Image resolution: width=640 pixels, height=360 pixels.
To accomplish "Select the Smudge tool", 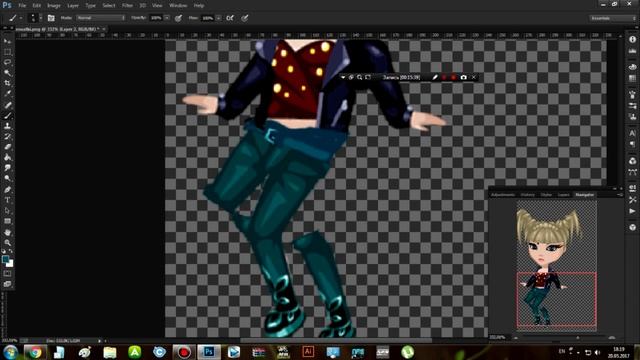I will pos(7,168).
